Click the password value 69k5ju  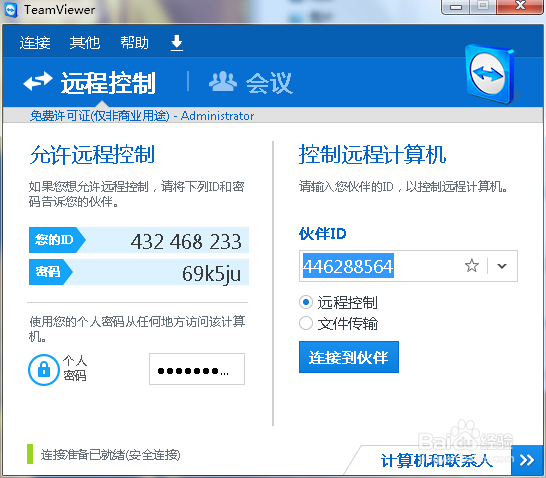click(x=211, y=274)
